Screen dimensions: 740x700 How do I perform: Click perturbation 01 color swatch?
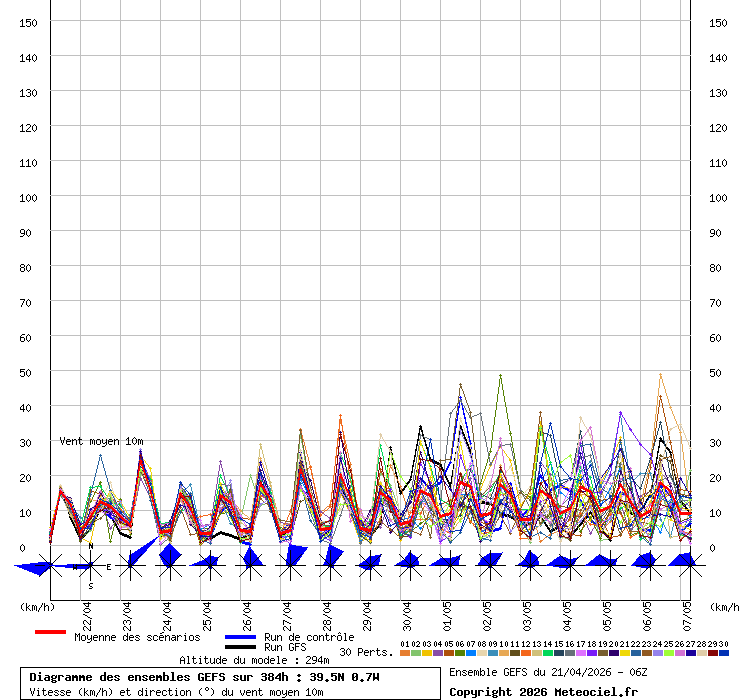point(405,653)
